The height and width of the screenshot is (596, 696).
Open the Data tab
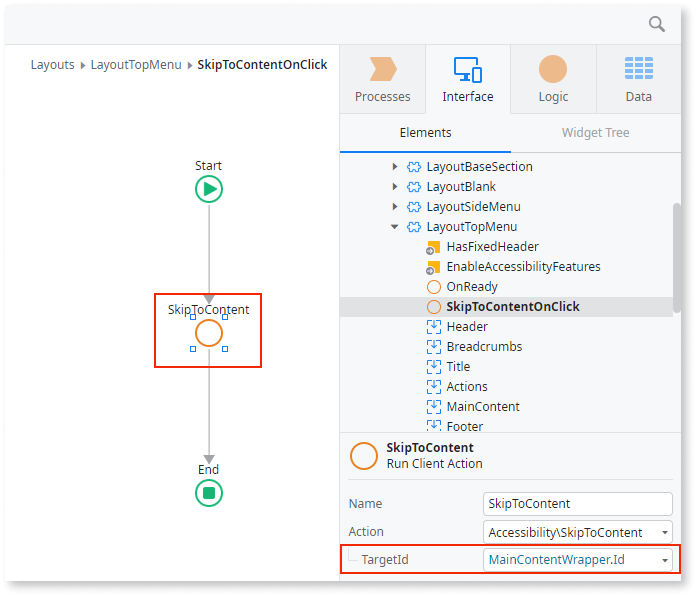(x=638, y=80)
